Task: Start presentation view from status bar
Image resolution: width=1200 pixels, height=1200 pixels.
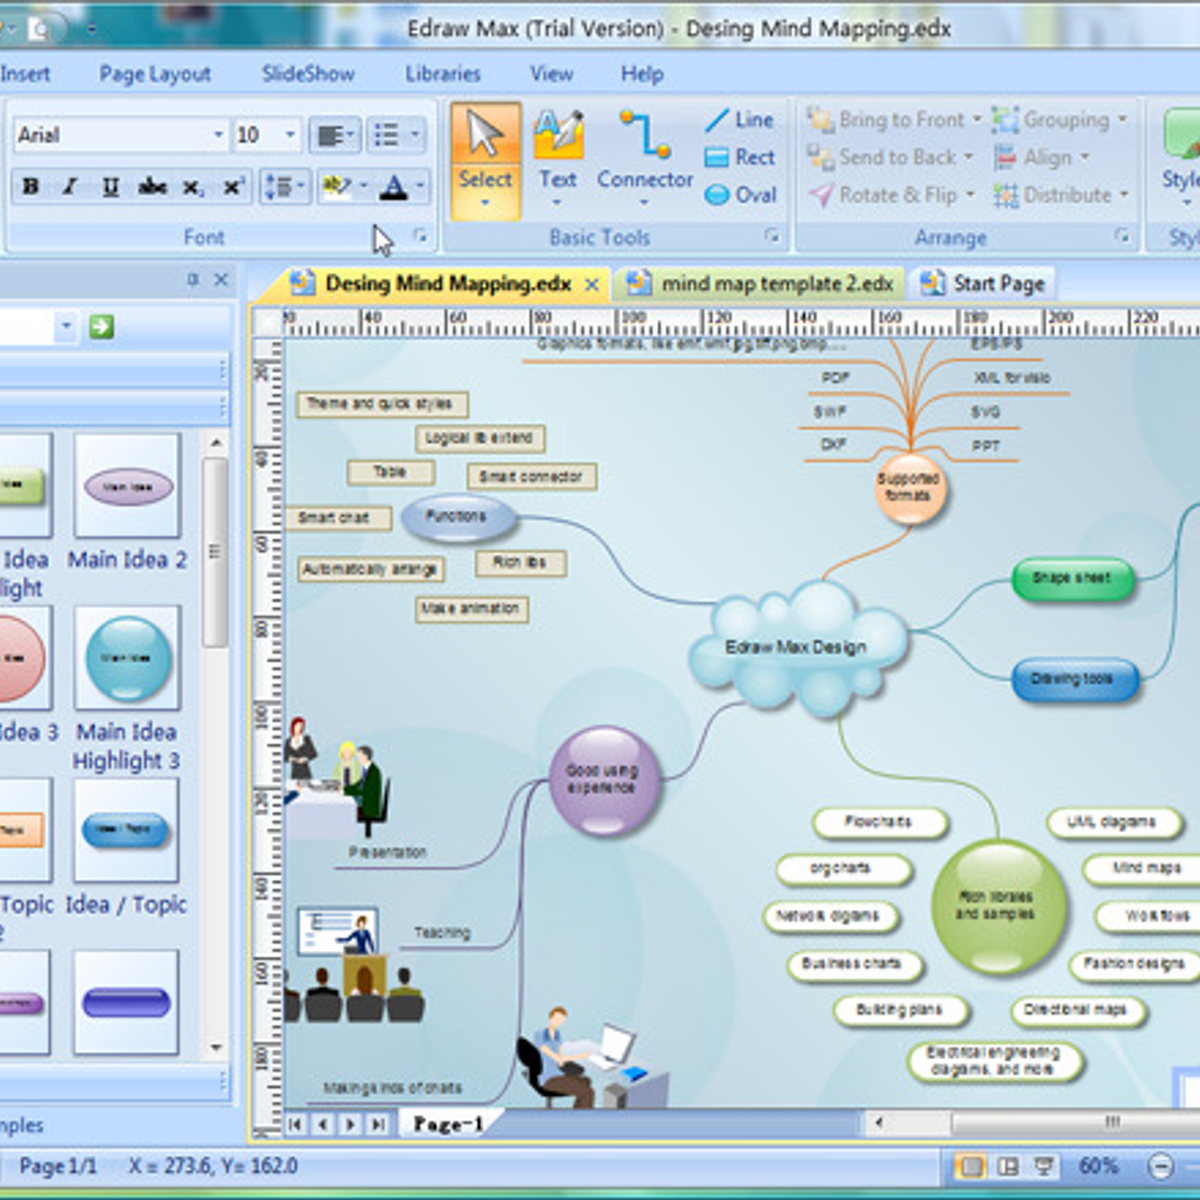Action: (x=1045, y=1166)
